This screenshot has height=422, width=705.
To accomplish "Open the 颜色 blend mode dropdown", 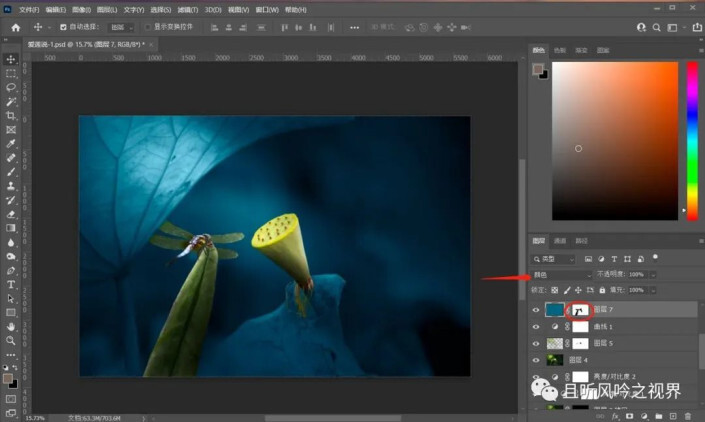I will click(x=561, y=274).
